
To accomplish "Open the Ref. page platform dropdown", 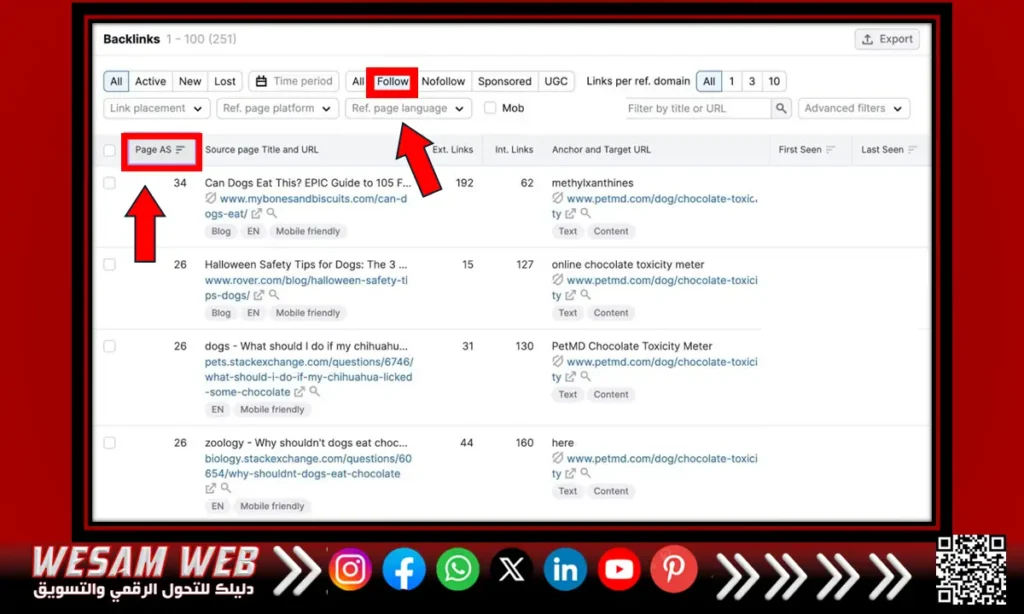I will point(276,108).
